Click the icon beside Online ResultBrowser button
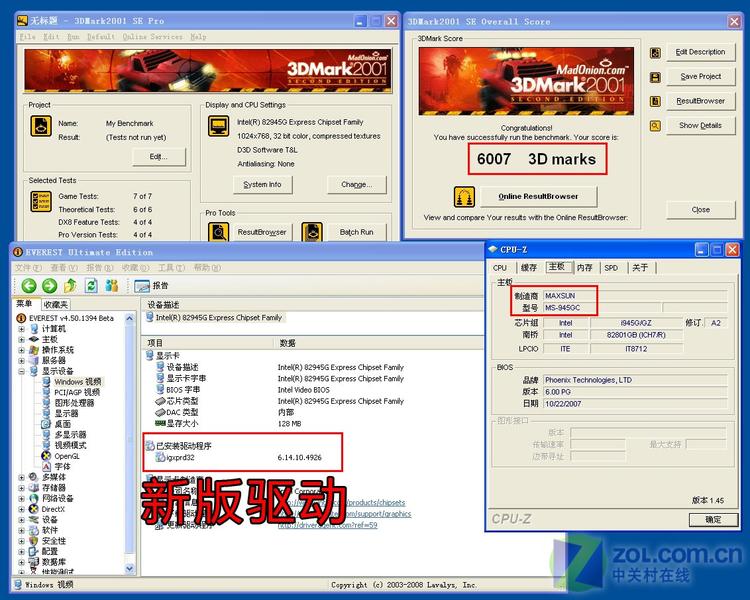This screenshot has width=750, height=600. [x=464, y=197]
